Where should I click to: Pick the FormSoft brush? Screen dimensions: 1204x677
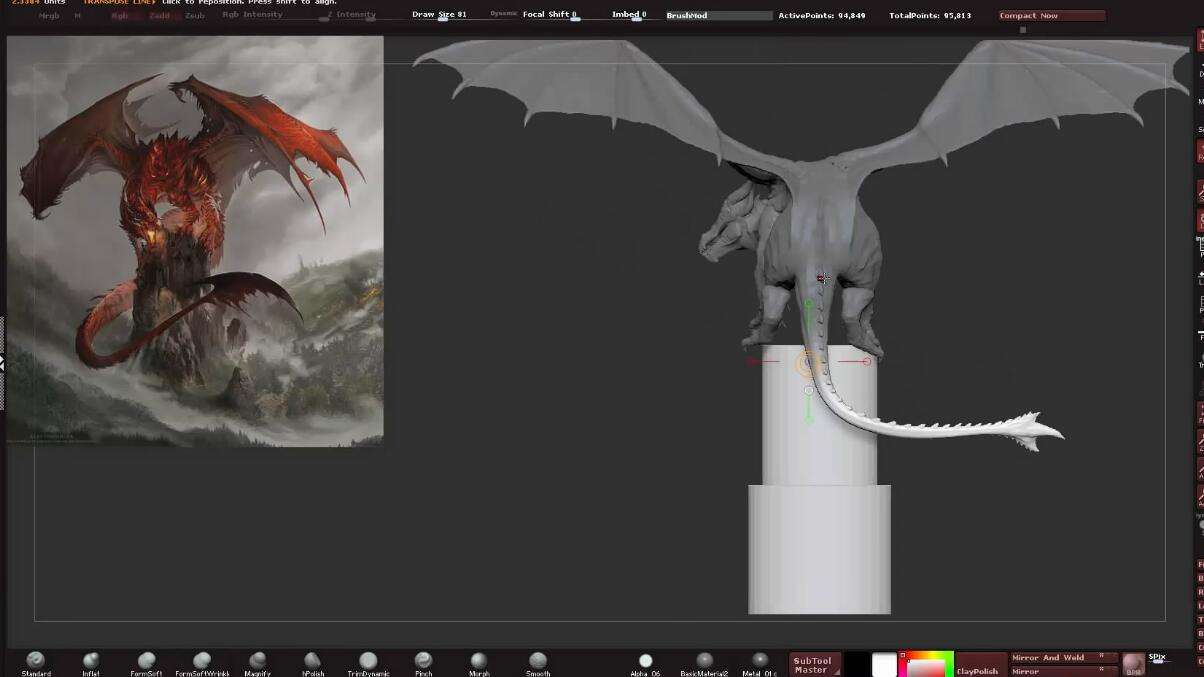[x=146, y=661]
